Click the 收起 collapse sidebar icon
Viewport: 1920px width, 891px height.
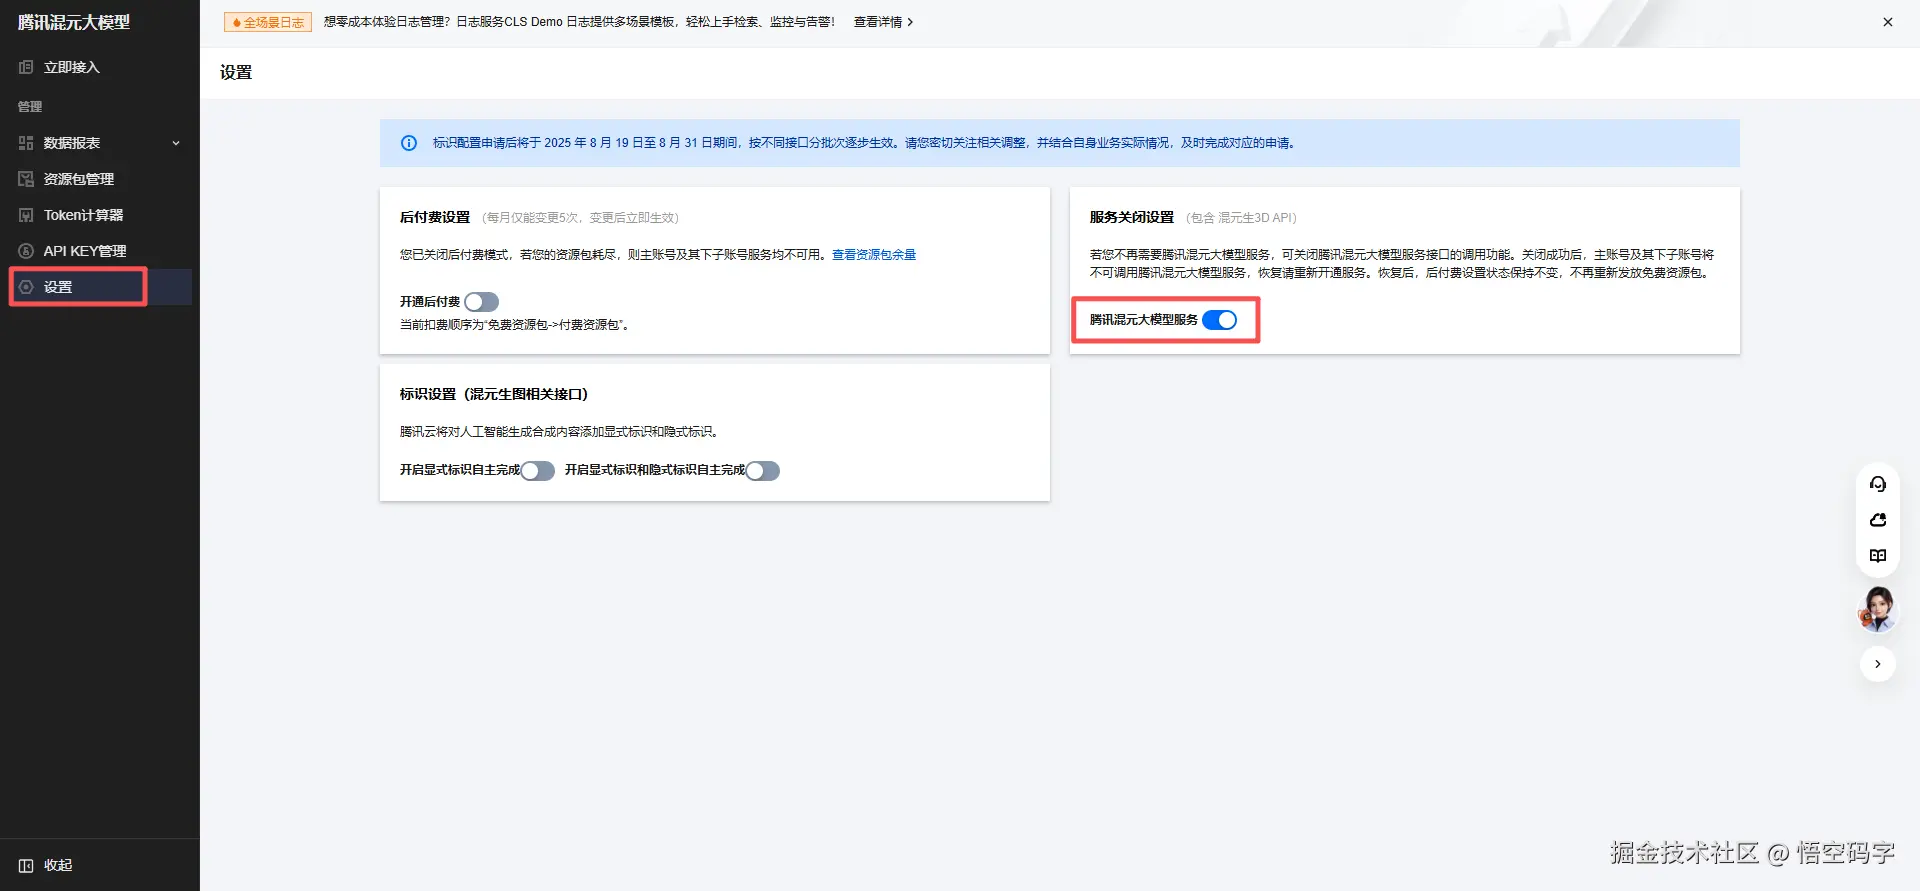coord(26,865)
